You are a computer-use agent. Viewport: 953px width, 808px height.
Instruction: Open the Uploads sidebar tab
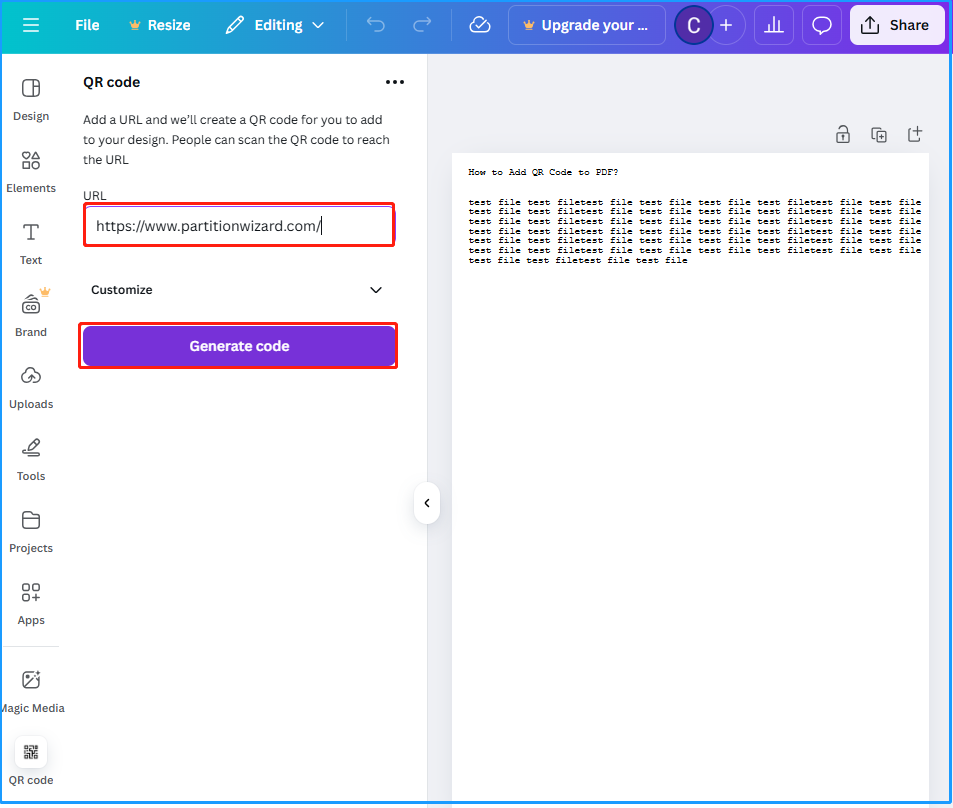[31, 388]
